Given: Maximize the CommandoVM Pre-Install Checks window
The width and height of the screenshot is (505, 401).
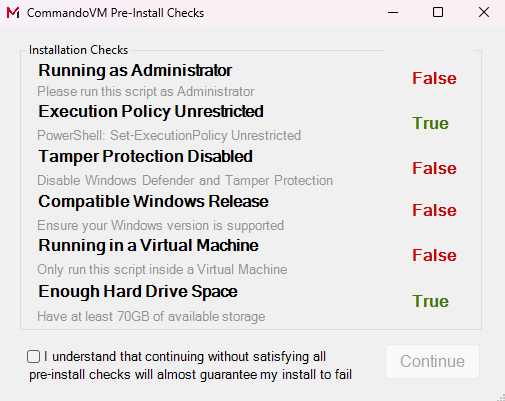Looking at the screenshot, I should 438,12.
